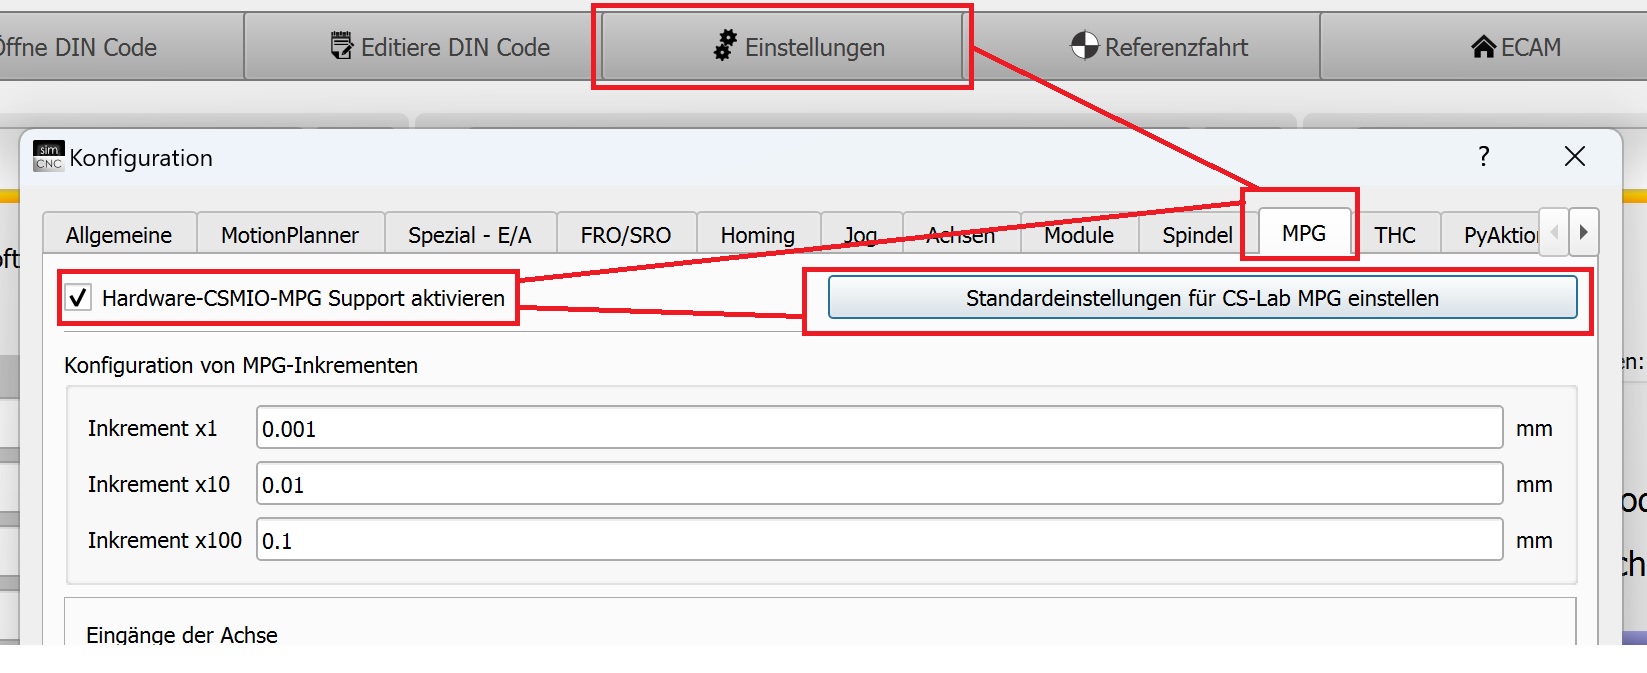The image size is (1647, 673).
Task: Open the Allgemeine tab
Action: pos(119,235)
